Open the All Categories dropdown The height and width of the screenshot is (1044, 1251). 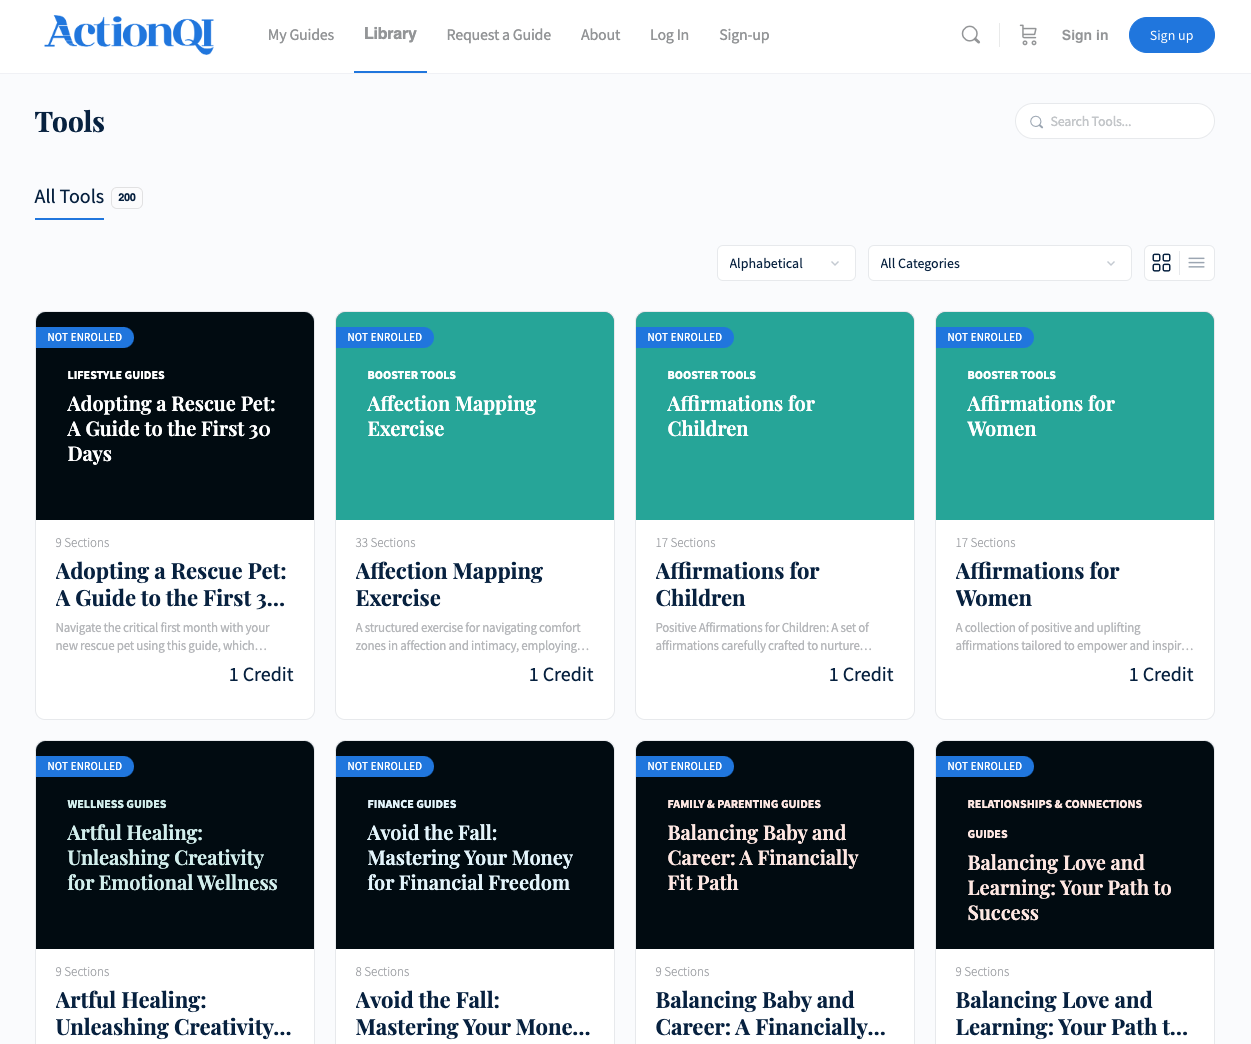click(998, 263)
